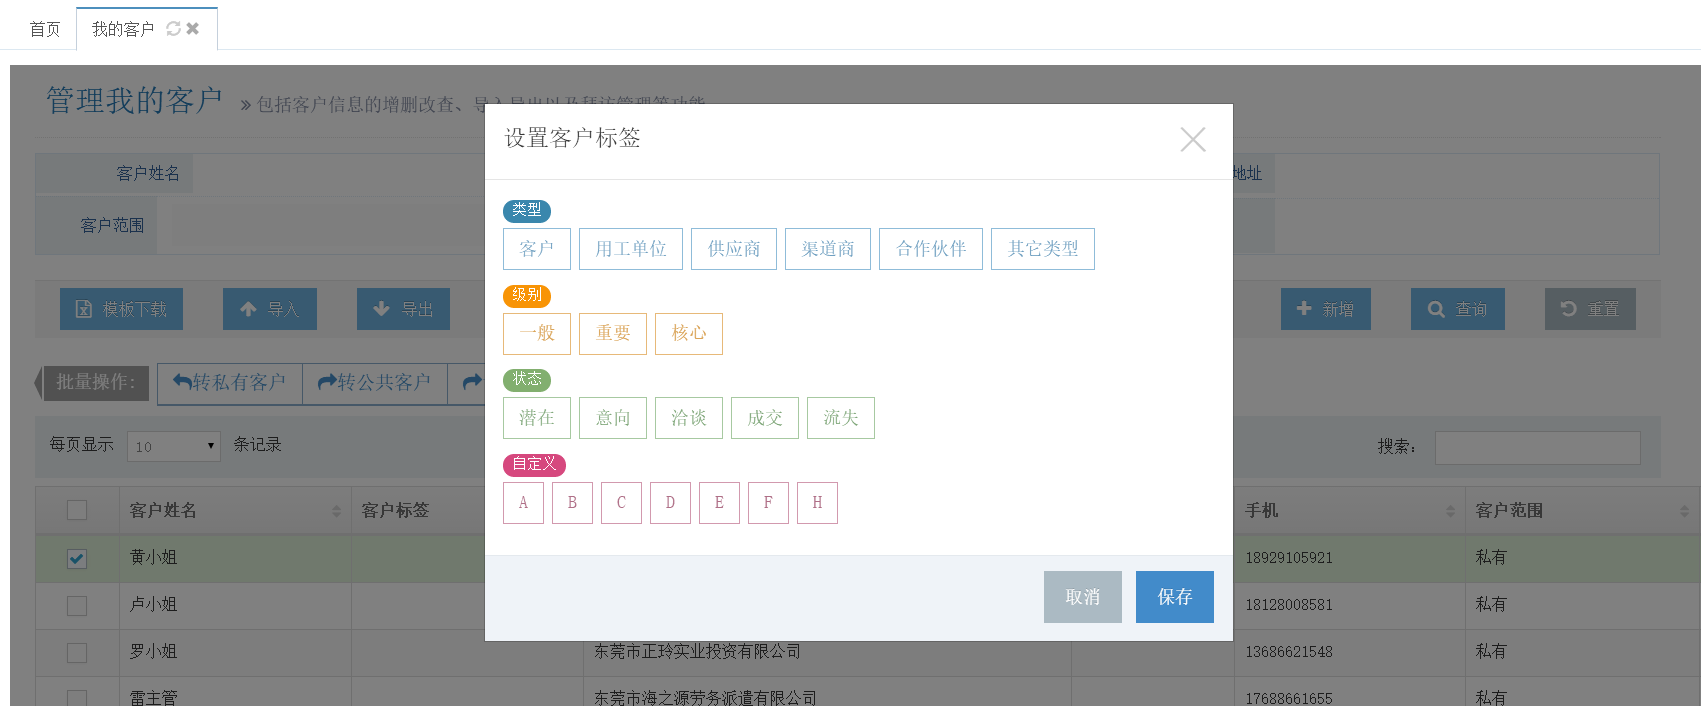Screen dimensions: 1701x706
Task: Open the 每页显示 records dropdown
Action: click(174, 446)
